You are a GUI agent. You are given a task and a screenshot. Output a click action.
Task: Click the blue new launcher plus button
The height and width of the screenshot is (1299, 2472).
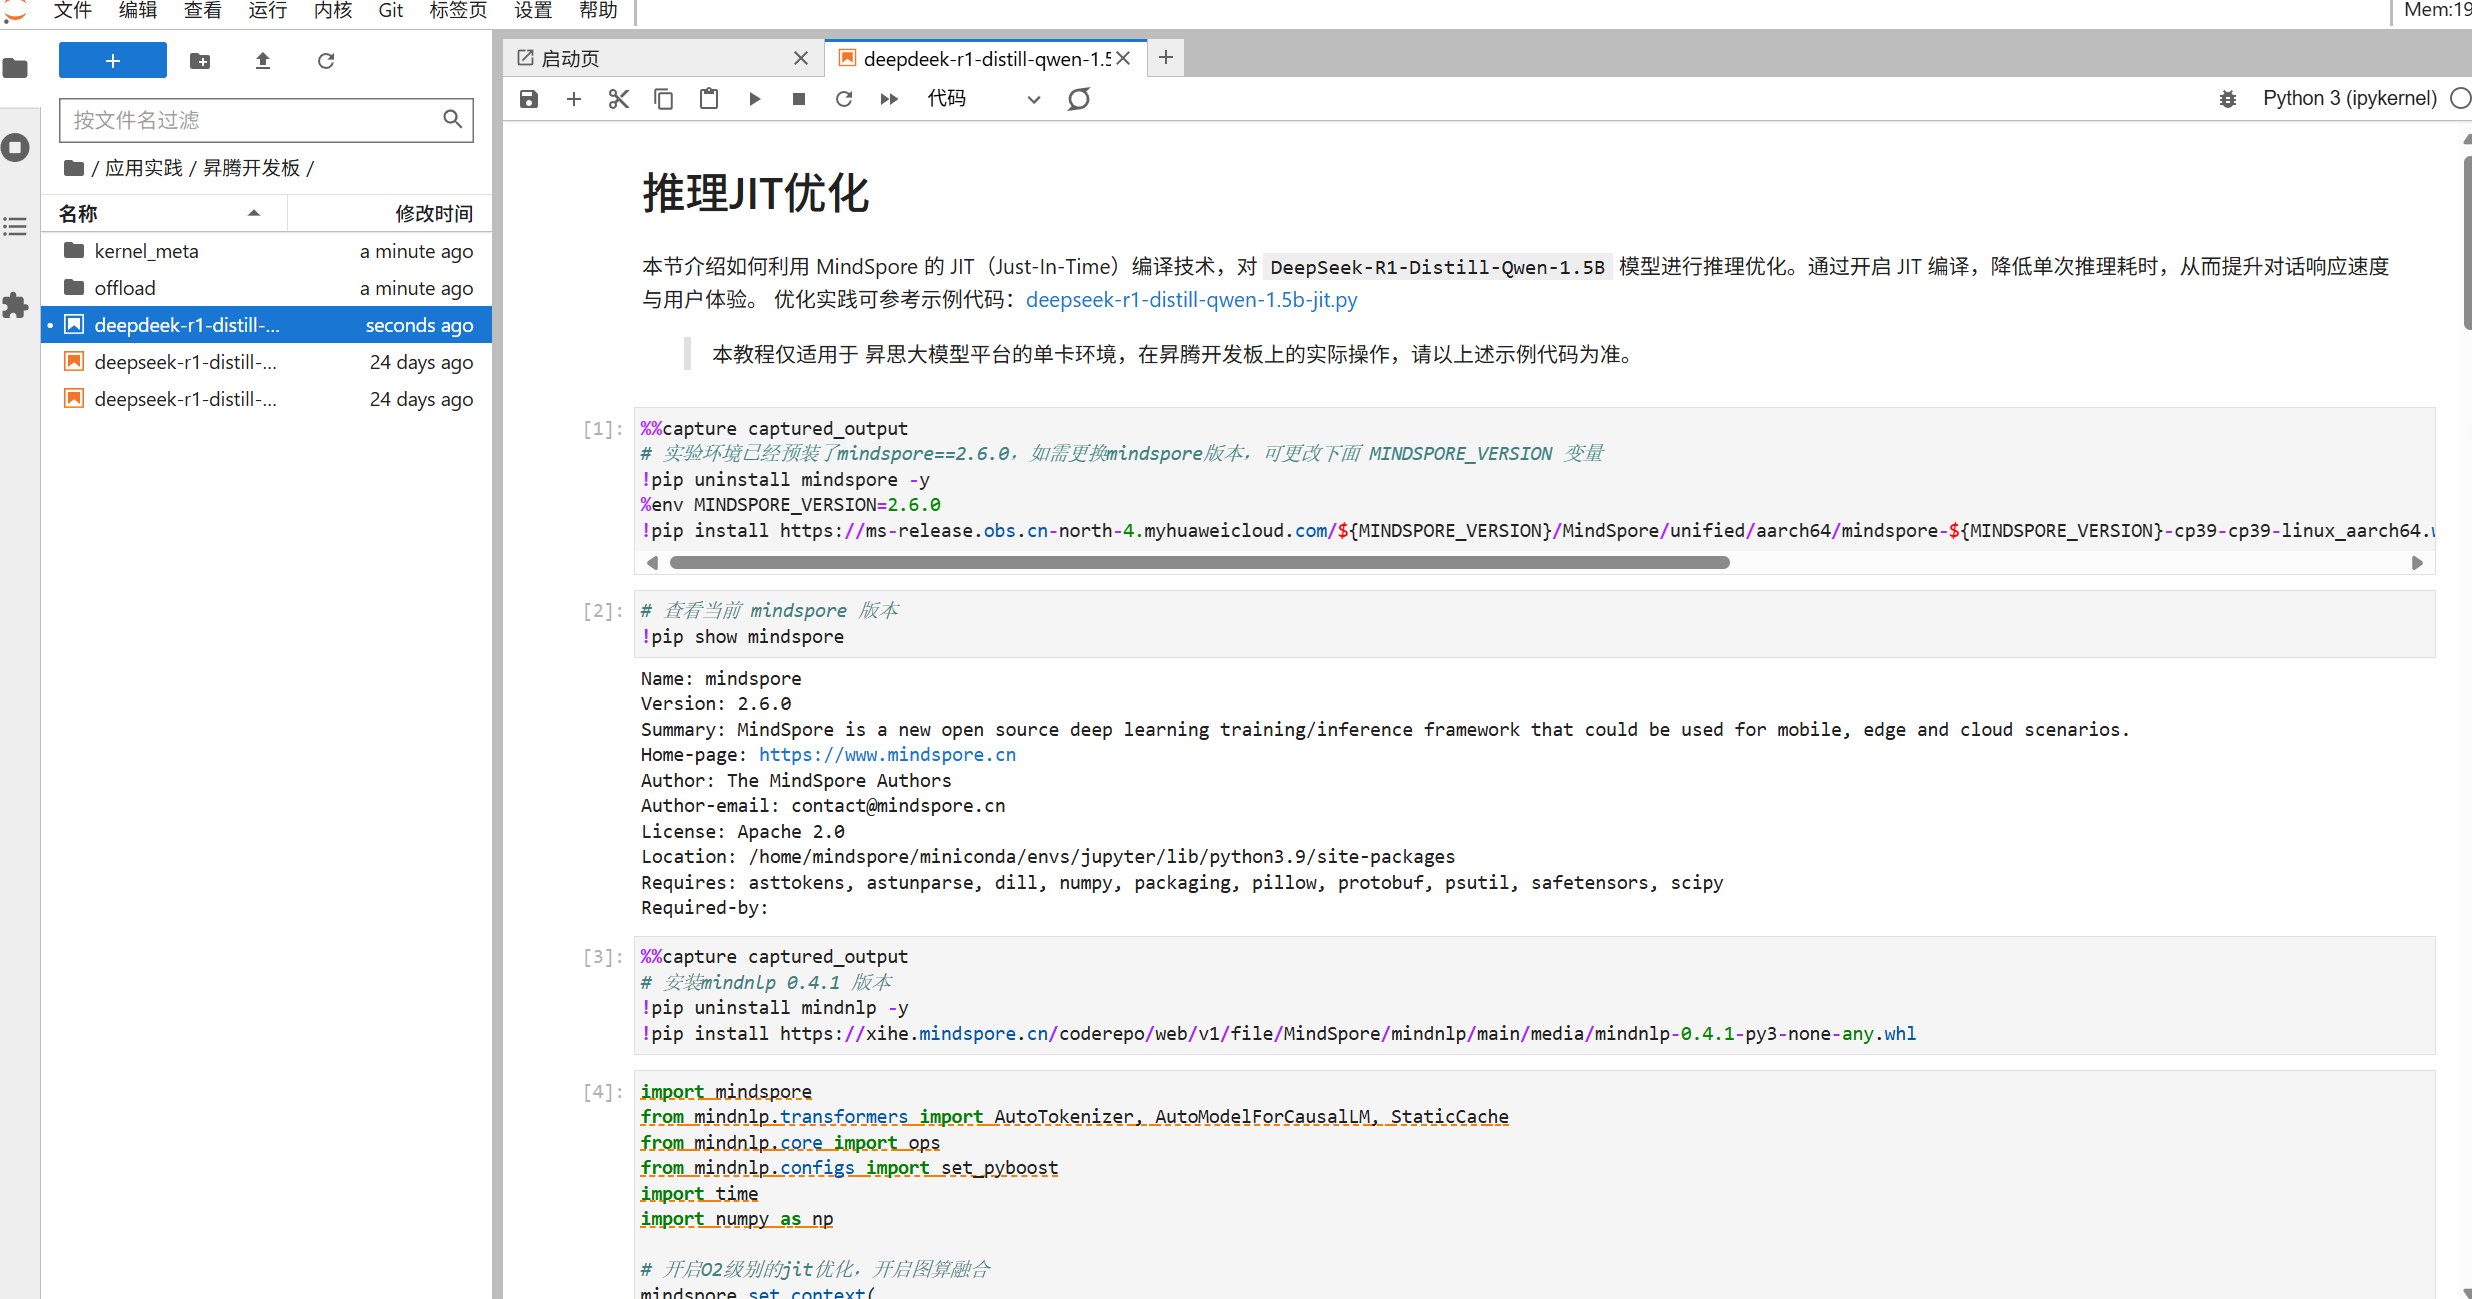tap(113, 60)
